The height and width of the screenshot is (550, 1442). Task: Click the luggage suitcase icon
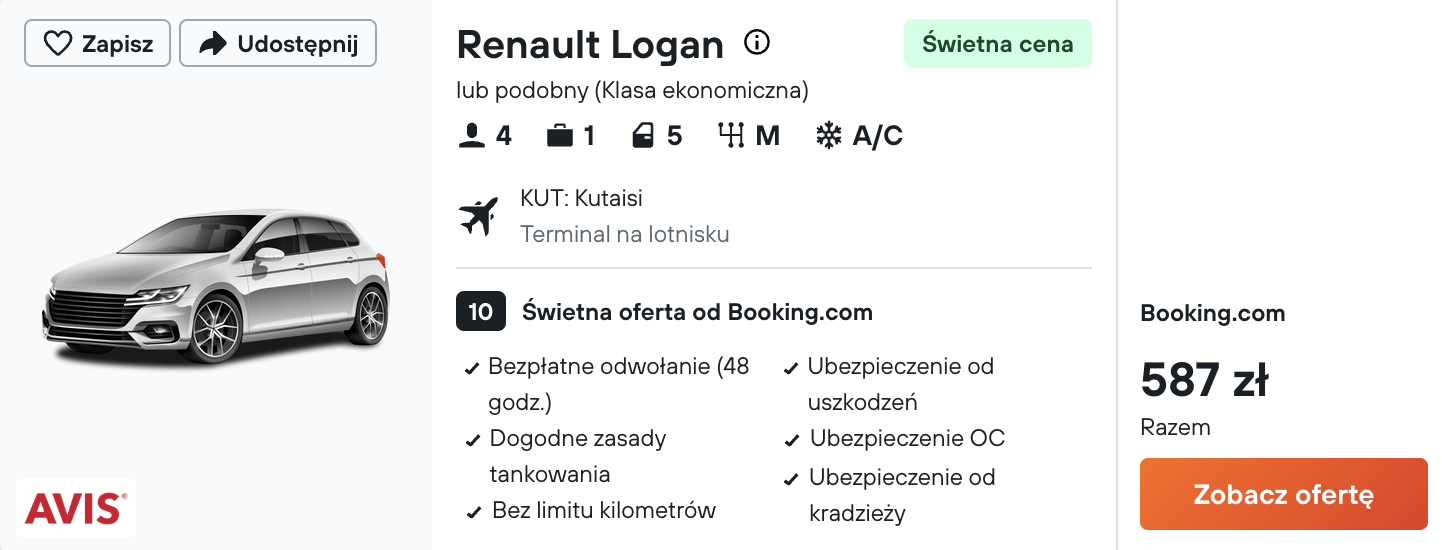(x=560, y=136)
